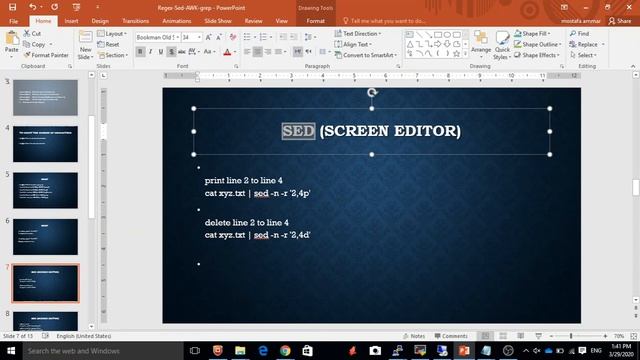Viewport: 640px width, 360px height.
Task: Pick the font color swatch
Action: pyautogui.click(x=227, y=52)
